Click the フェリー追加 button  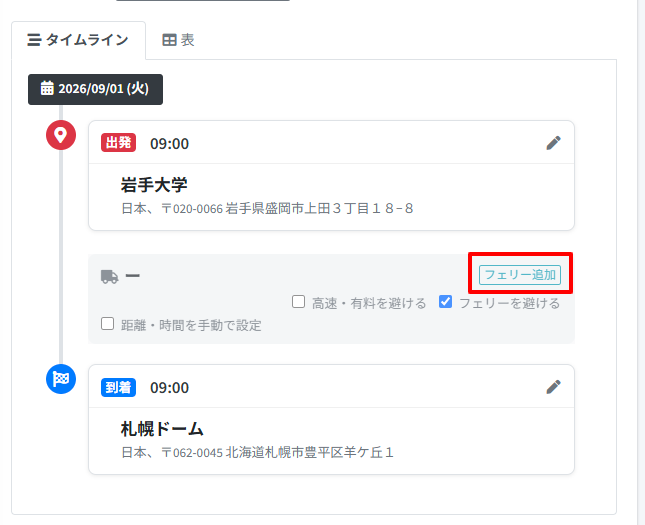click(520, 274)
